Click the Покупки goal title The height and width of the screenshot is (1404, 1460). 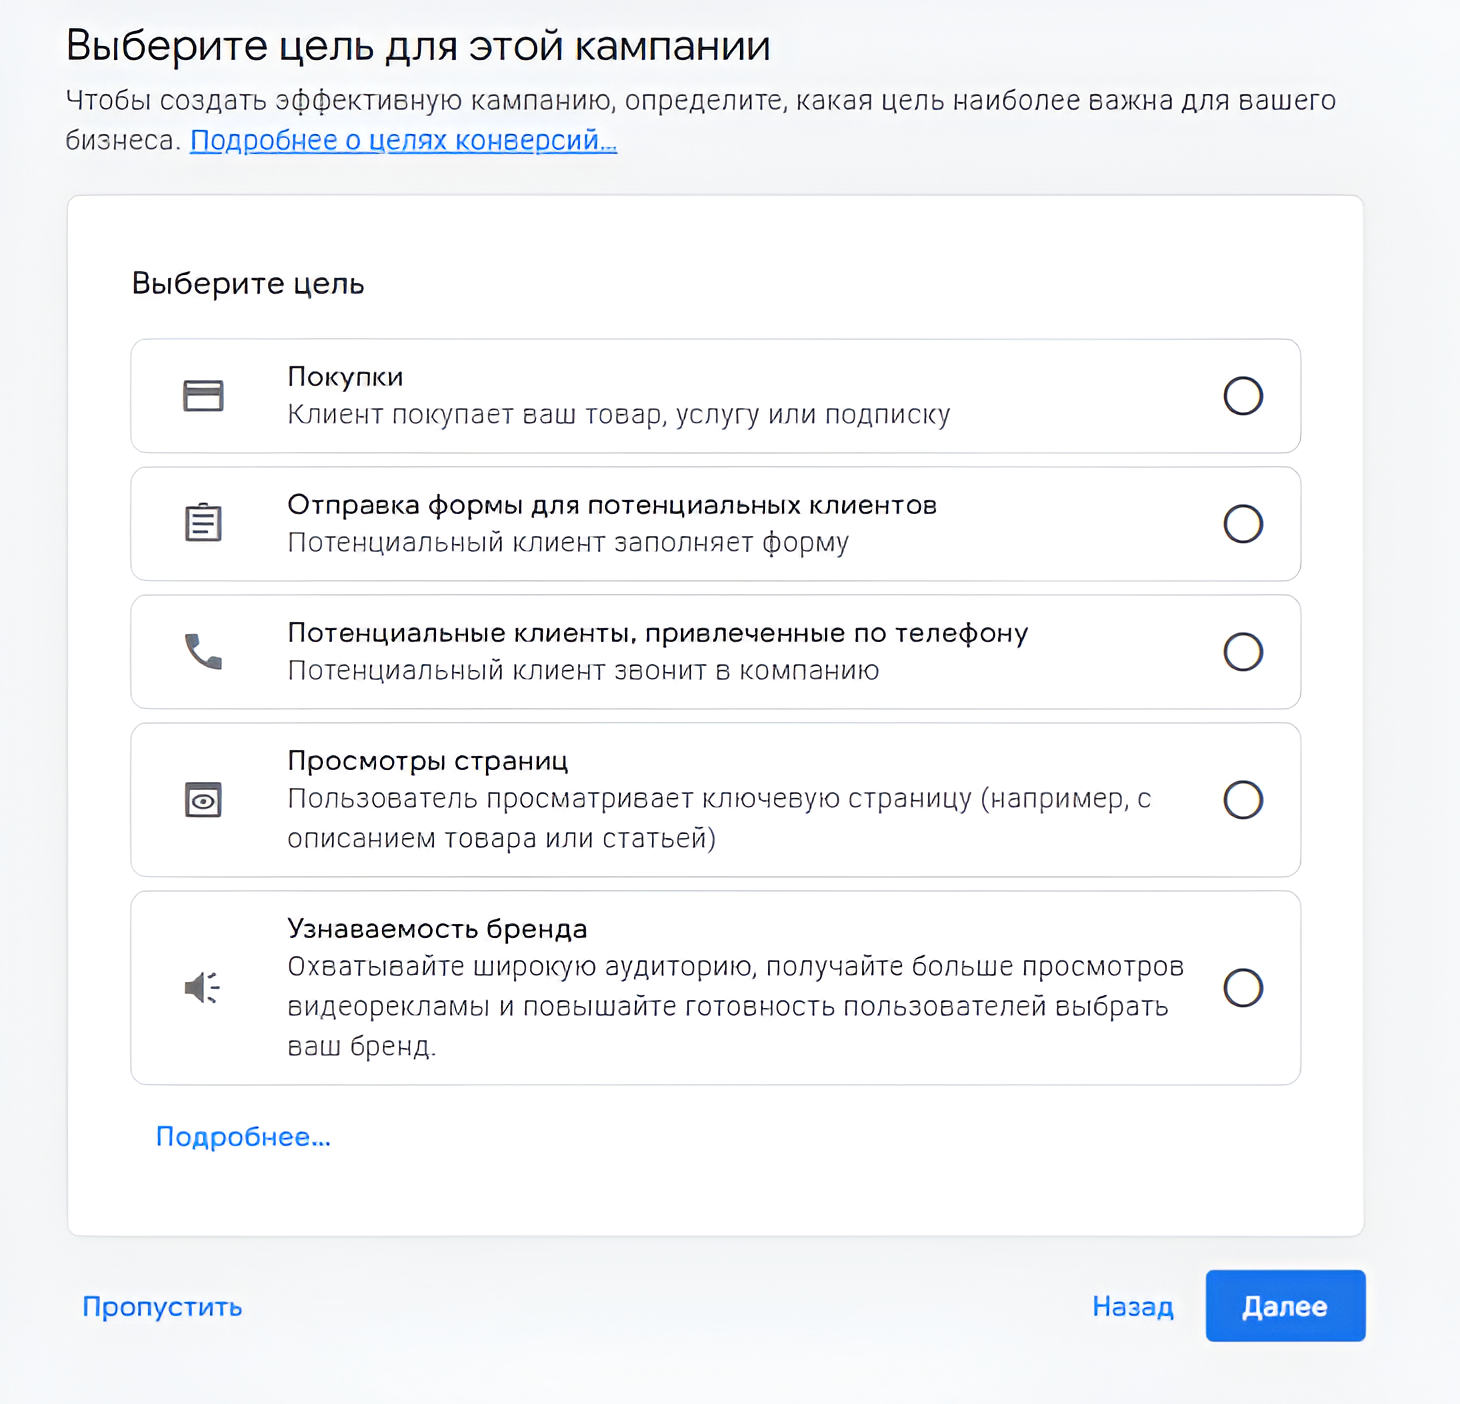[x=345, y=377]
